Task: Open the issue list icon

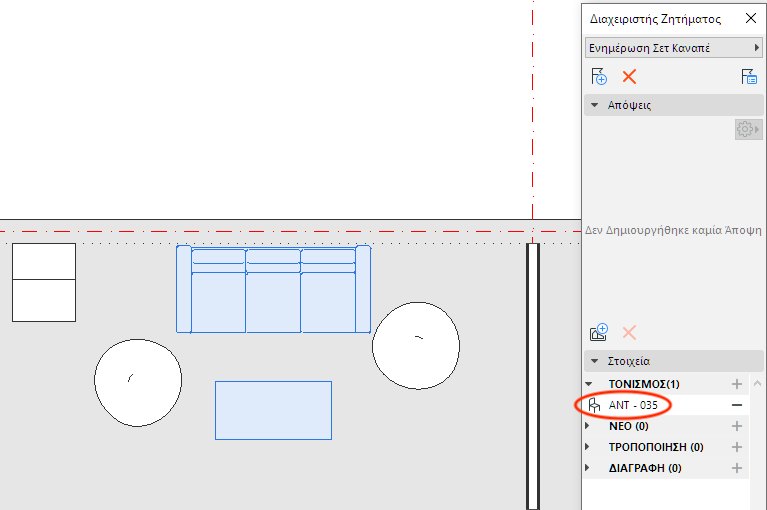Action: [x=749, y=77]
